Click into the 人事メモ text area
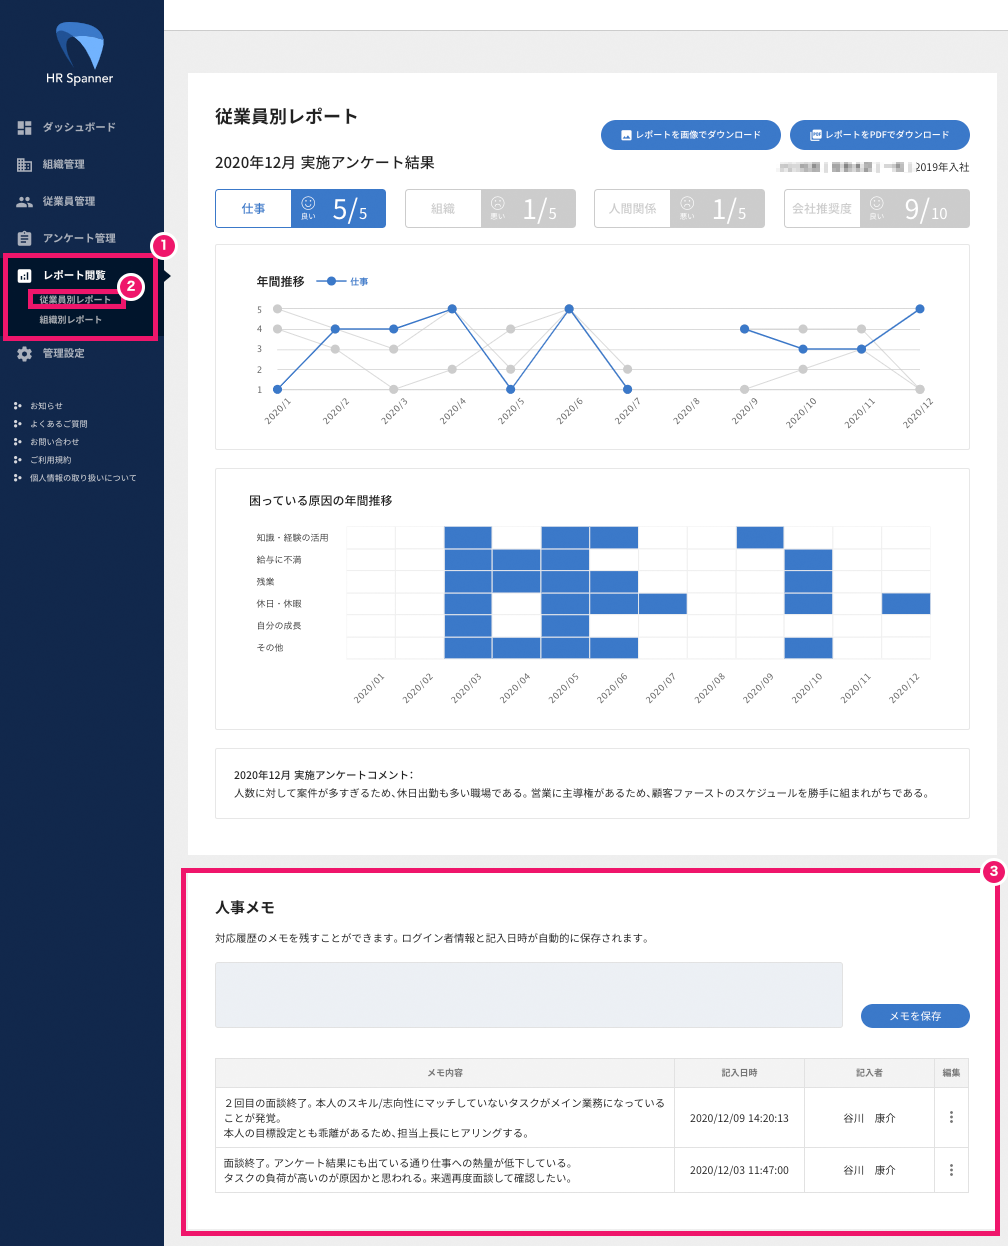1008x1246 pixels. point(528,995)
